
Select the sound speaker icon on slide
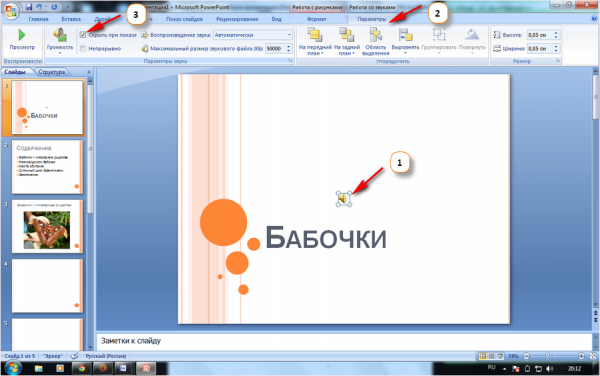coord(343,199)
